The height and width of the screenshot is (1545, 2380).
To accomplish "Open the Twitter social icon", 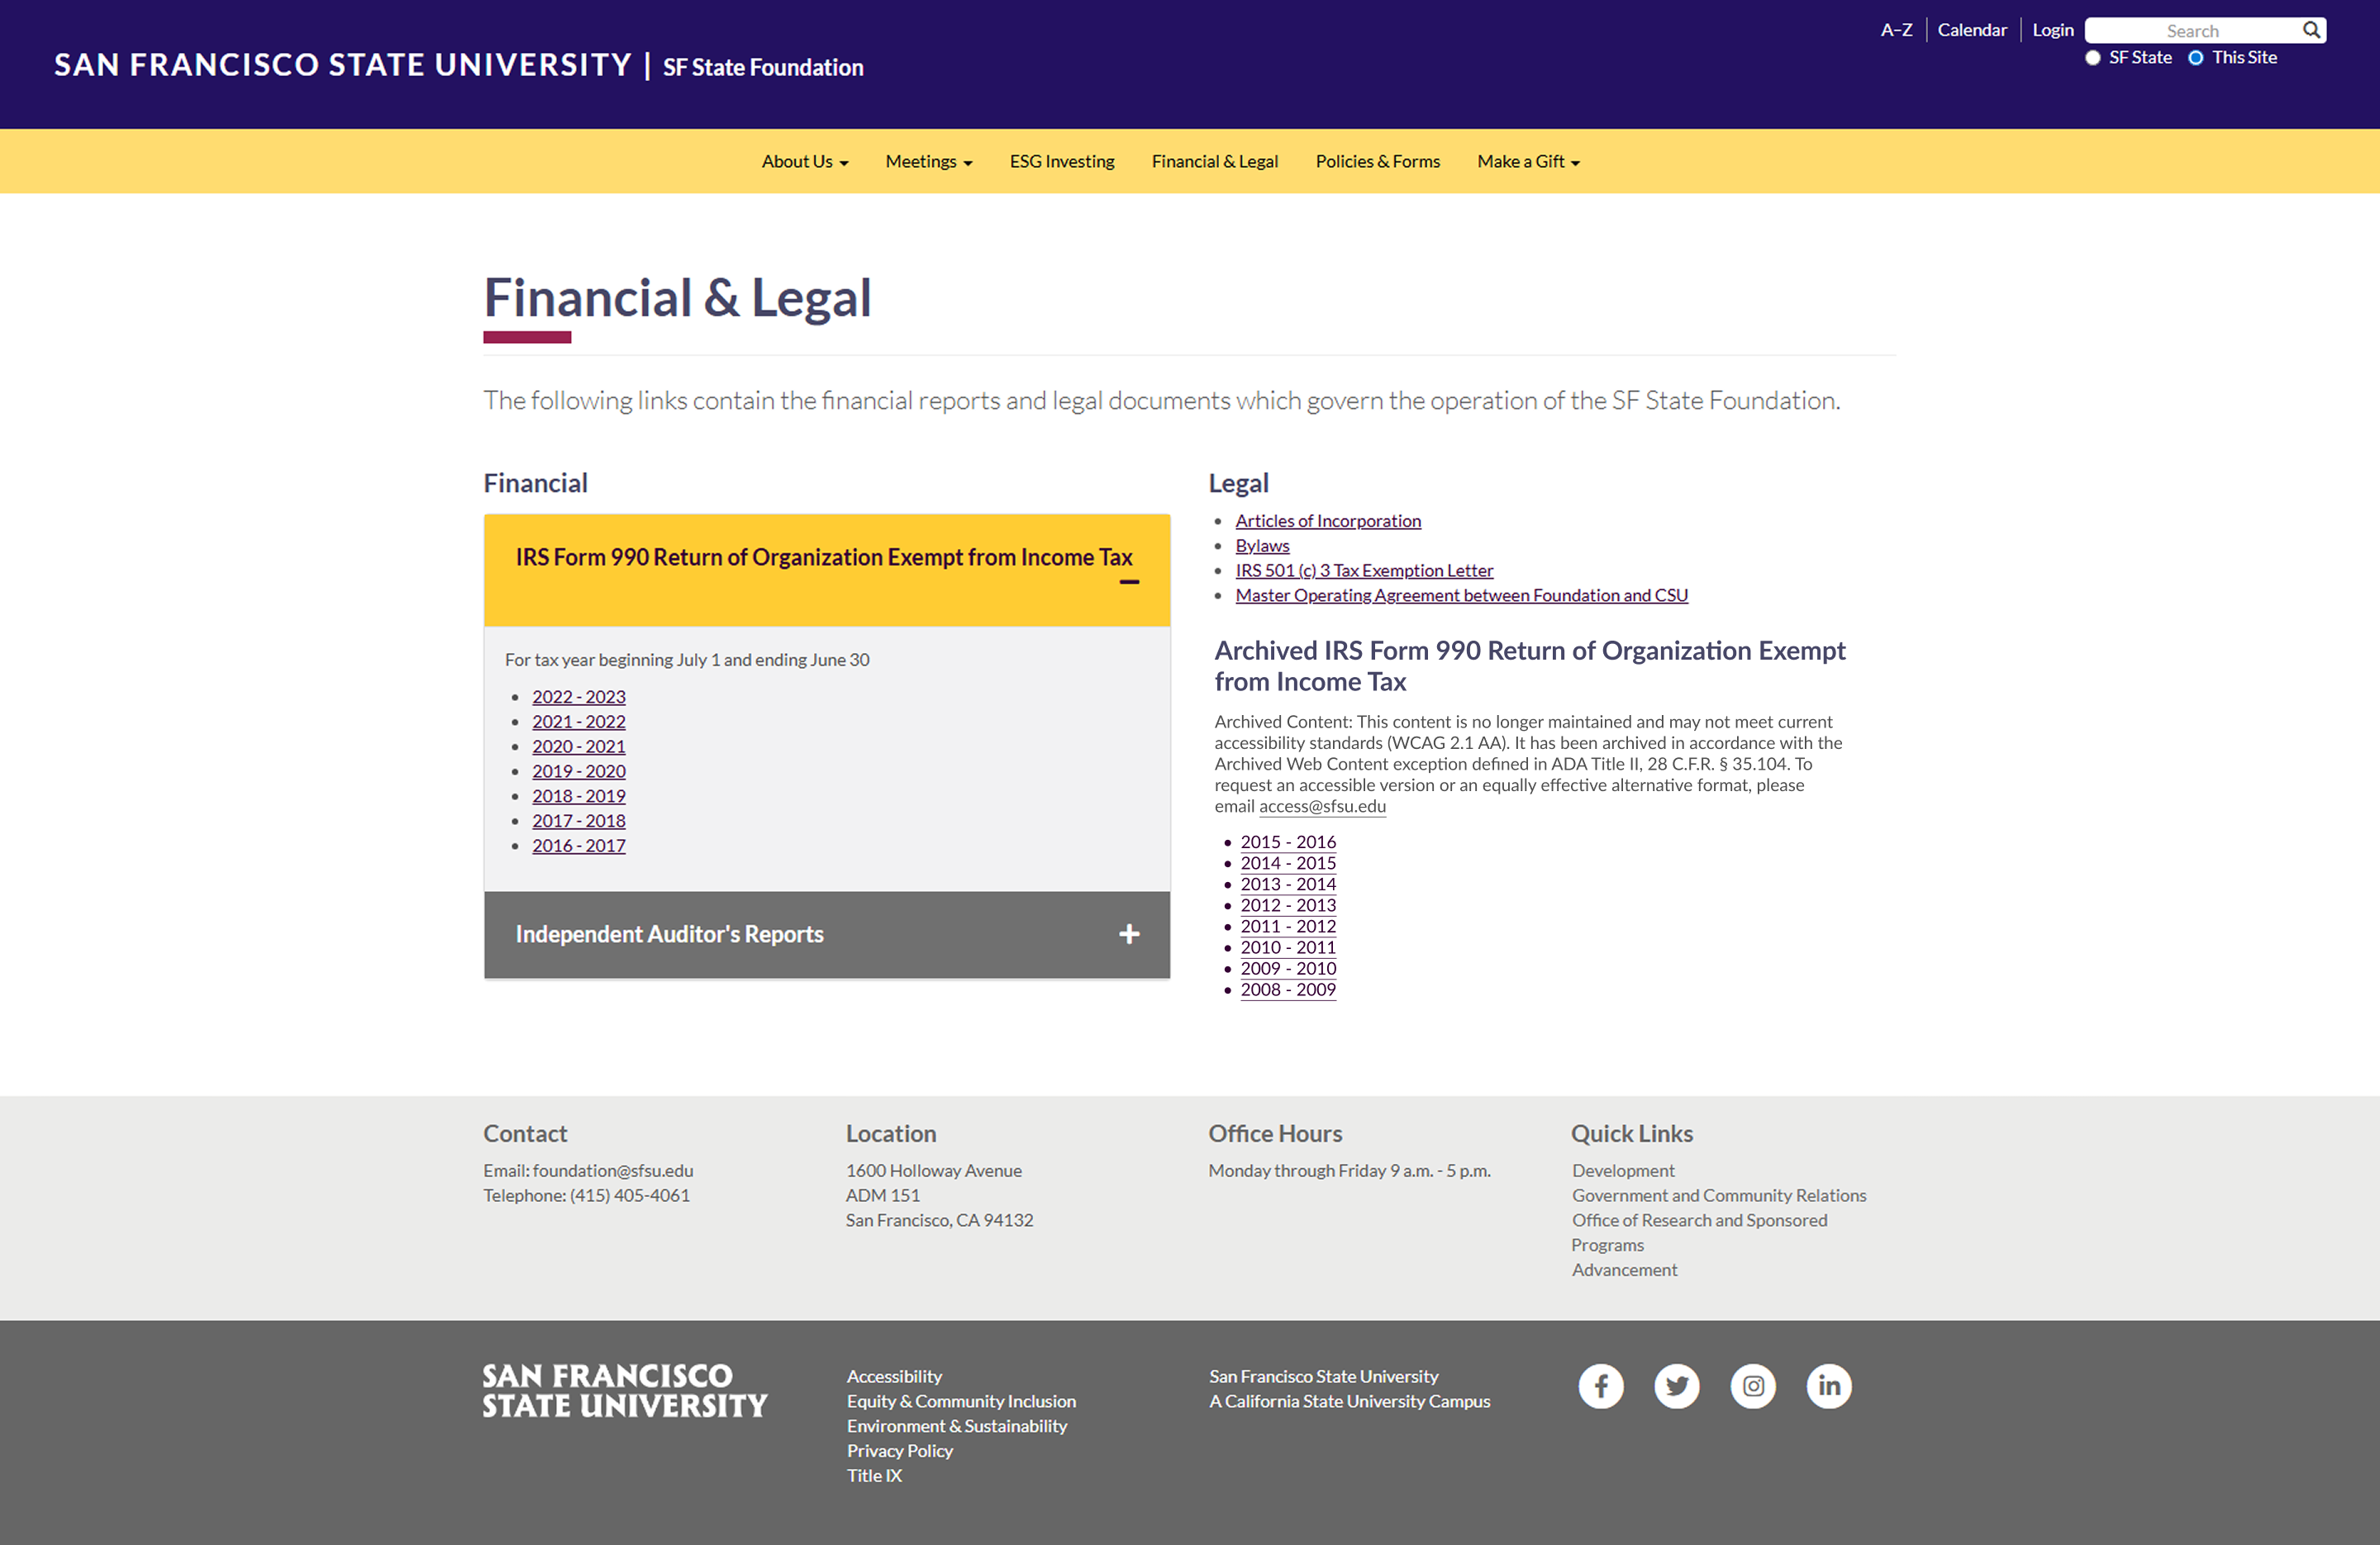I will (x=1677, y=1386).
